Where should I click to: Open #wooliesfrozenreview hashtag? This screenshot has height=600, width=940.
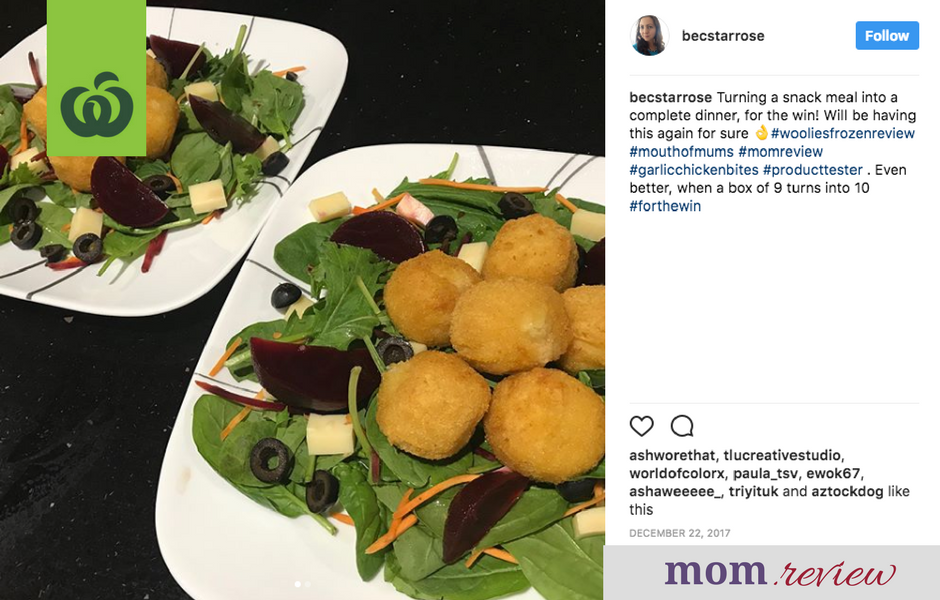(842, 133)
